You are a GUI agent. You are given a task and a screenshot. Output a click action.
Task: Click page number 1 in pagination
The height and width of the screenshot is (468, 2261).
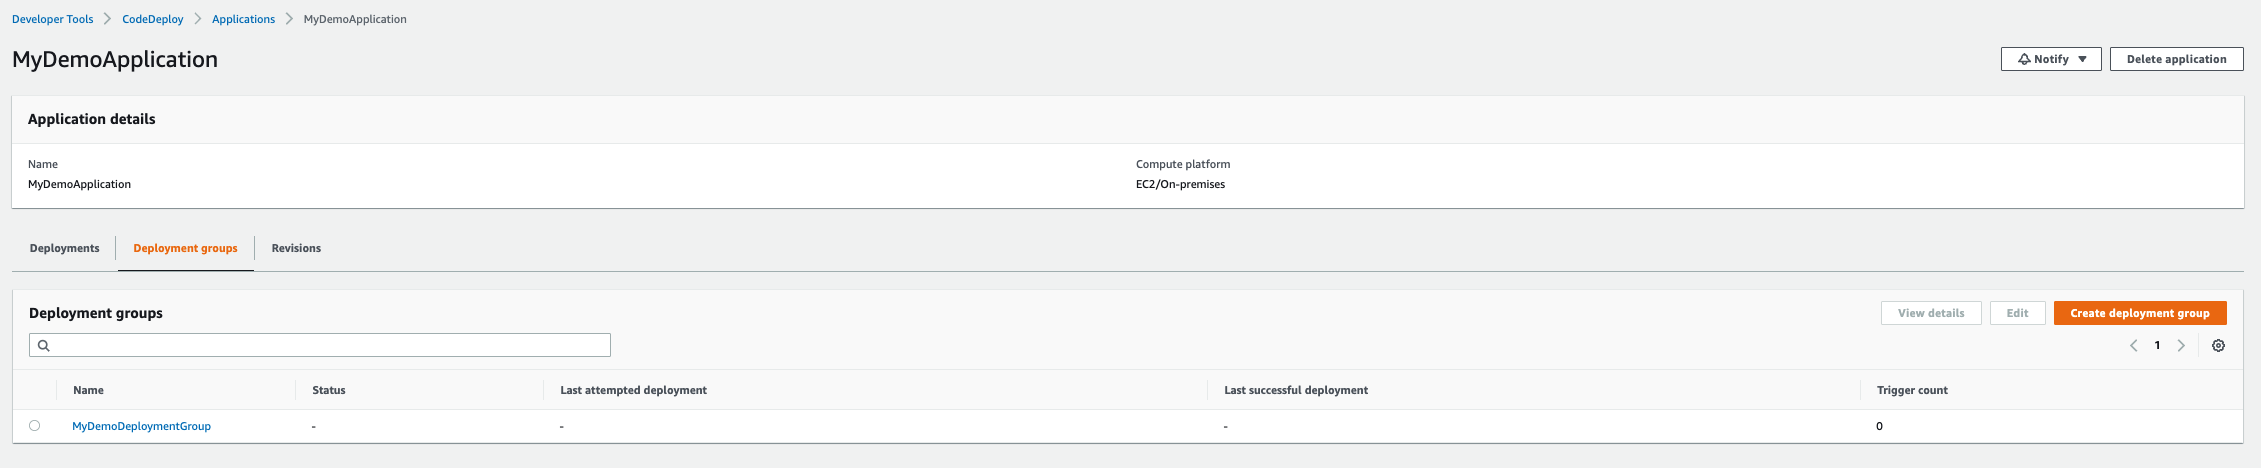[2157, 346]
